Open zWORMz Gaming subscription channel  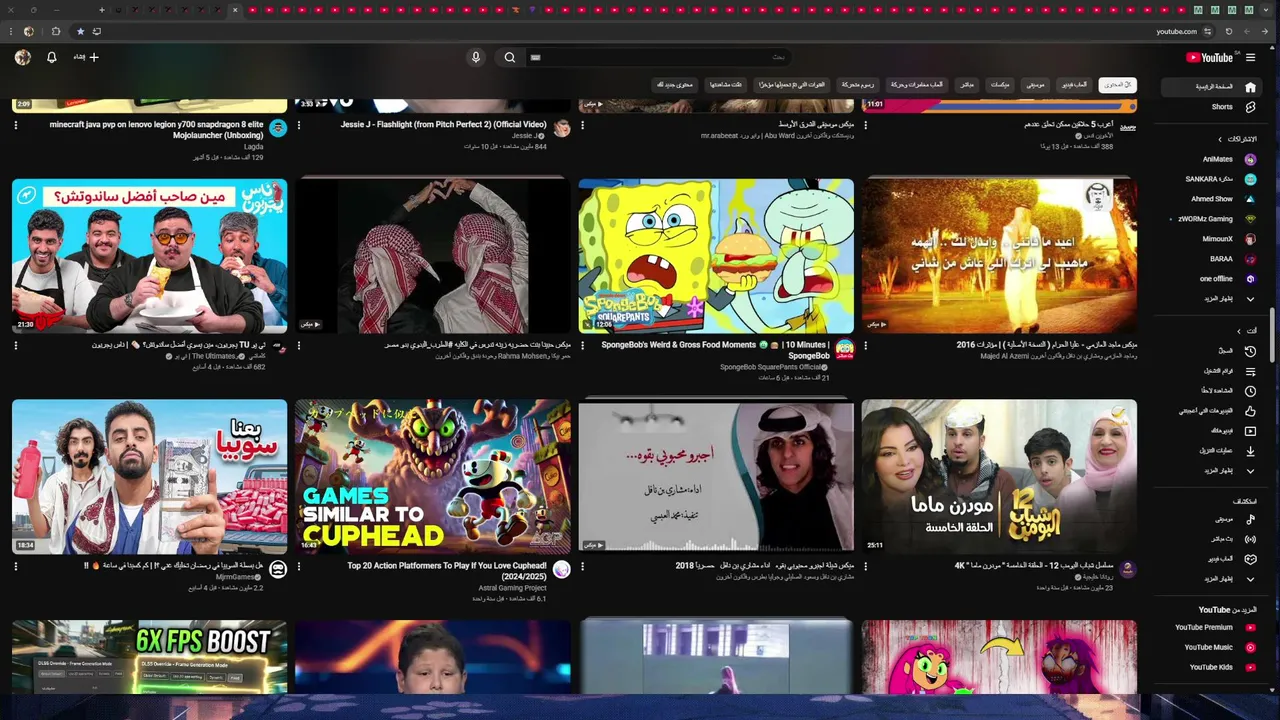tap(1213, 219)
